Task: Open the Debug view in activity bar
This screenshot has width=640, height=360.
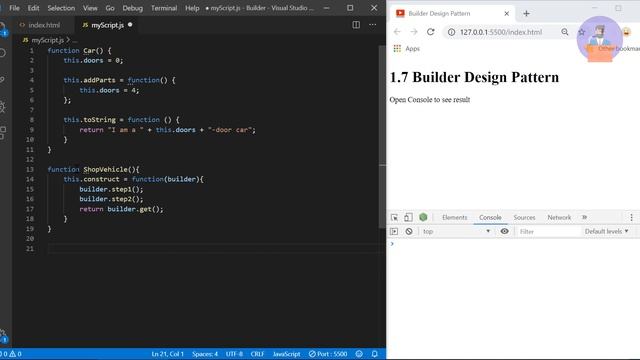Action: tap(3, 107)
